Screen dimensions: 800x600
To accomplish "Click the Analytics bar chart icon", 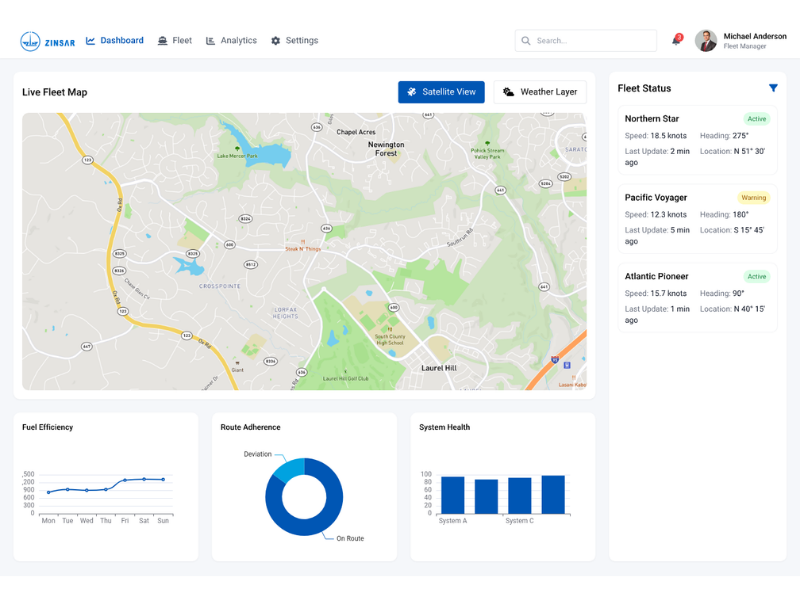I will (x=210, y=41).
